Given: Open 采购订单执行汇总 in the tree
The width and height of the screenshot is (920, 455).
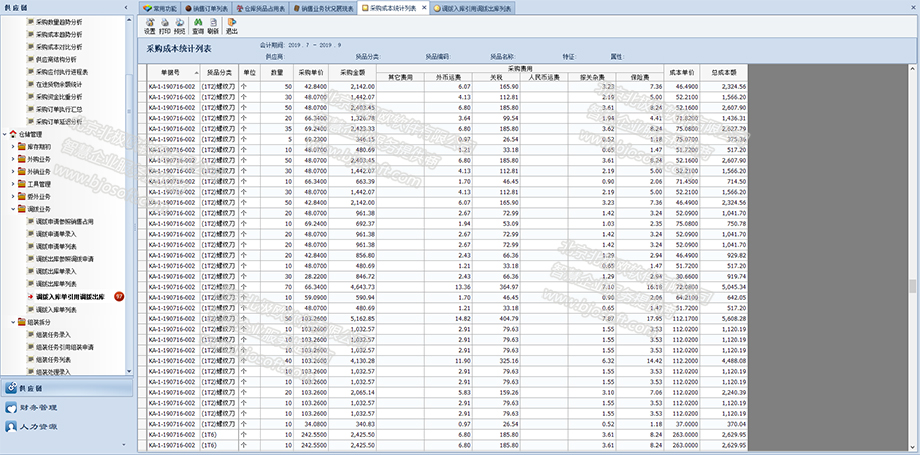Looking at the screenshot, I should click(59, 109).
